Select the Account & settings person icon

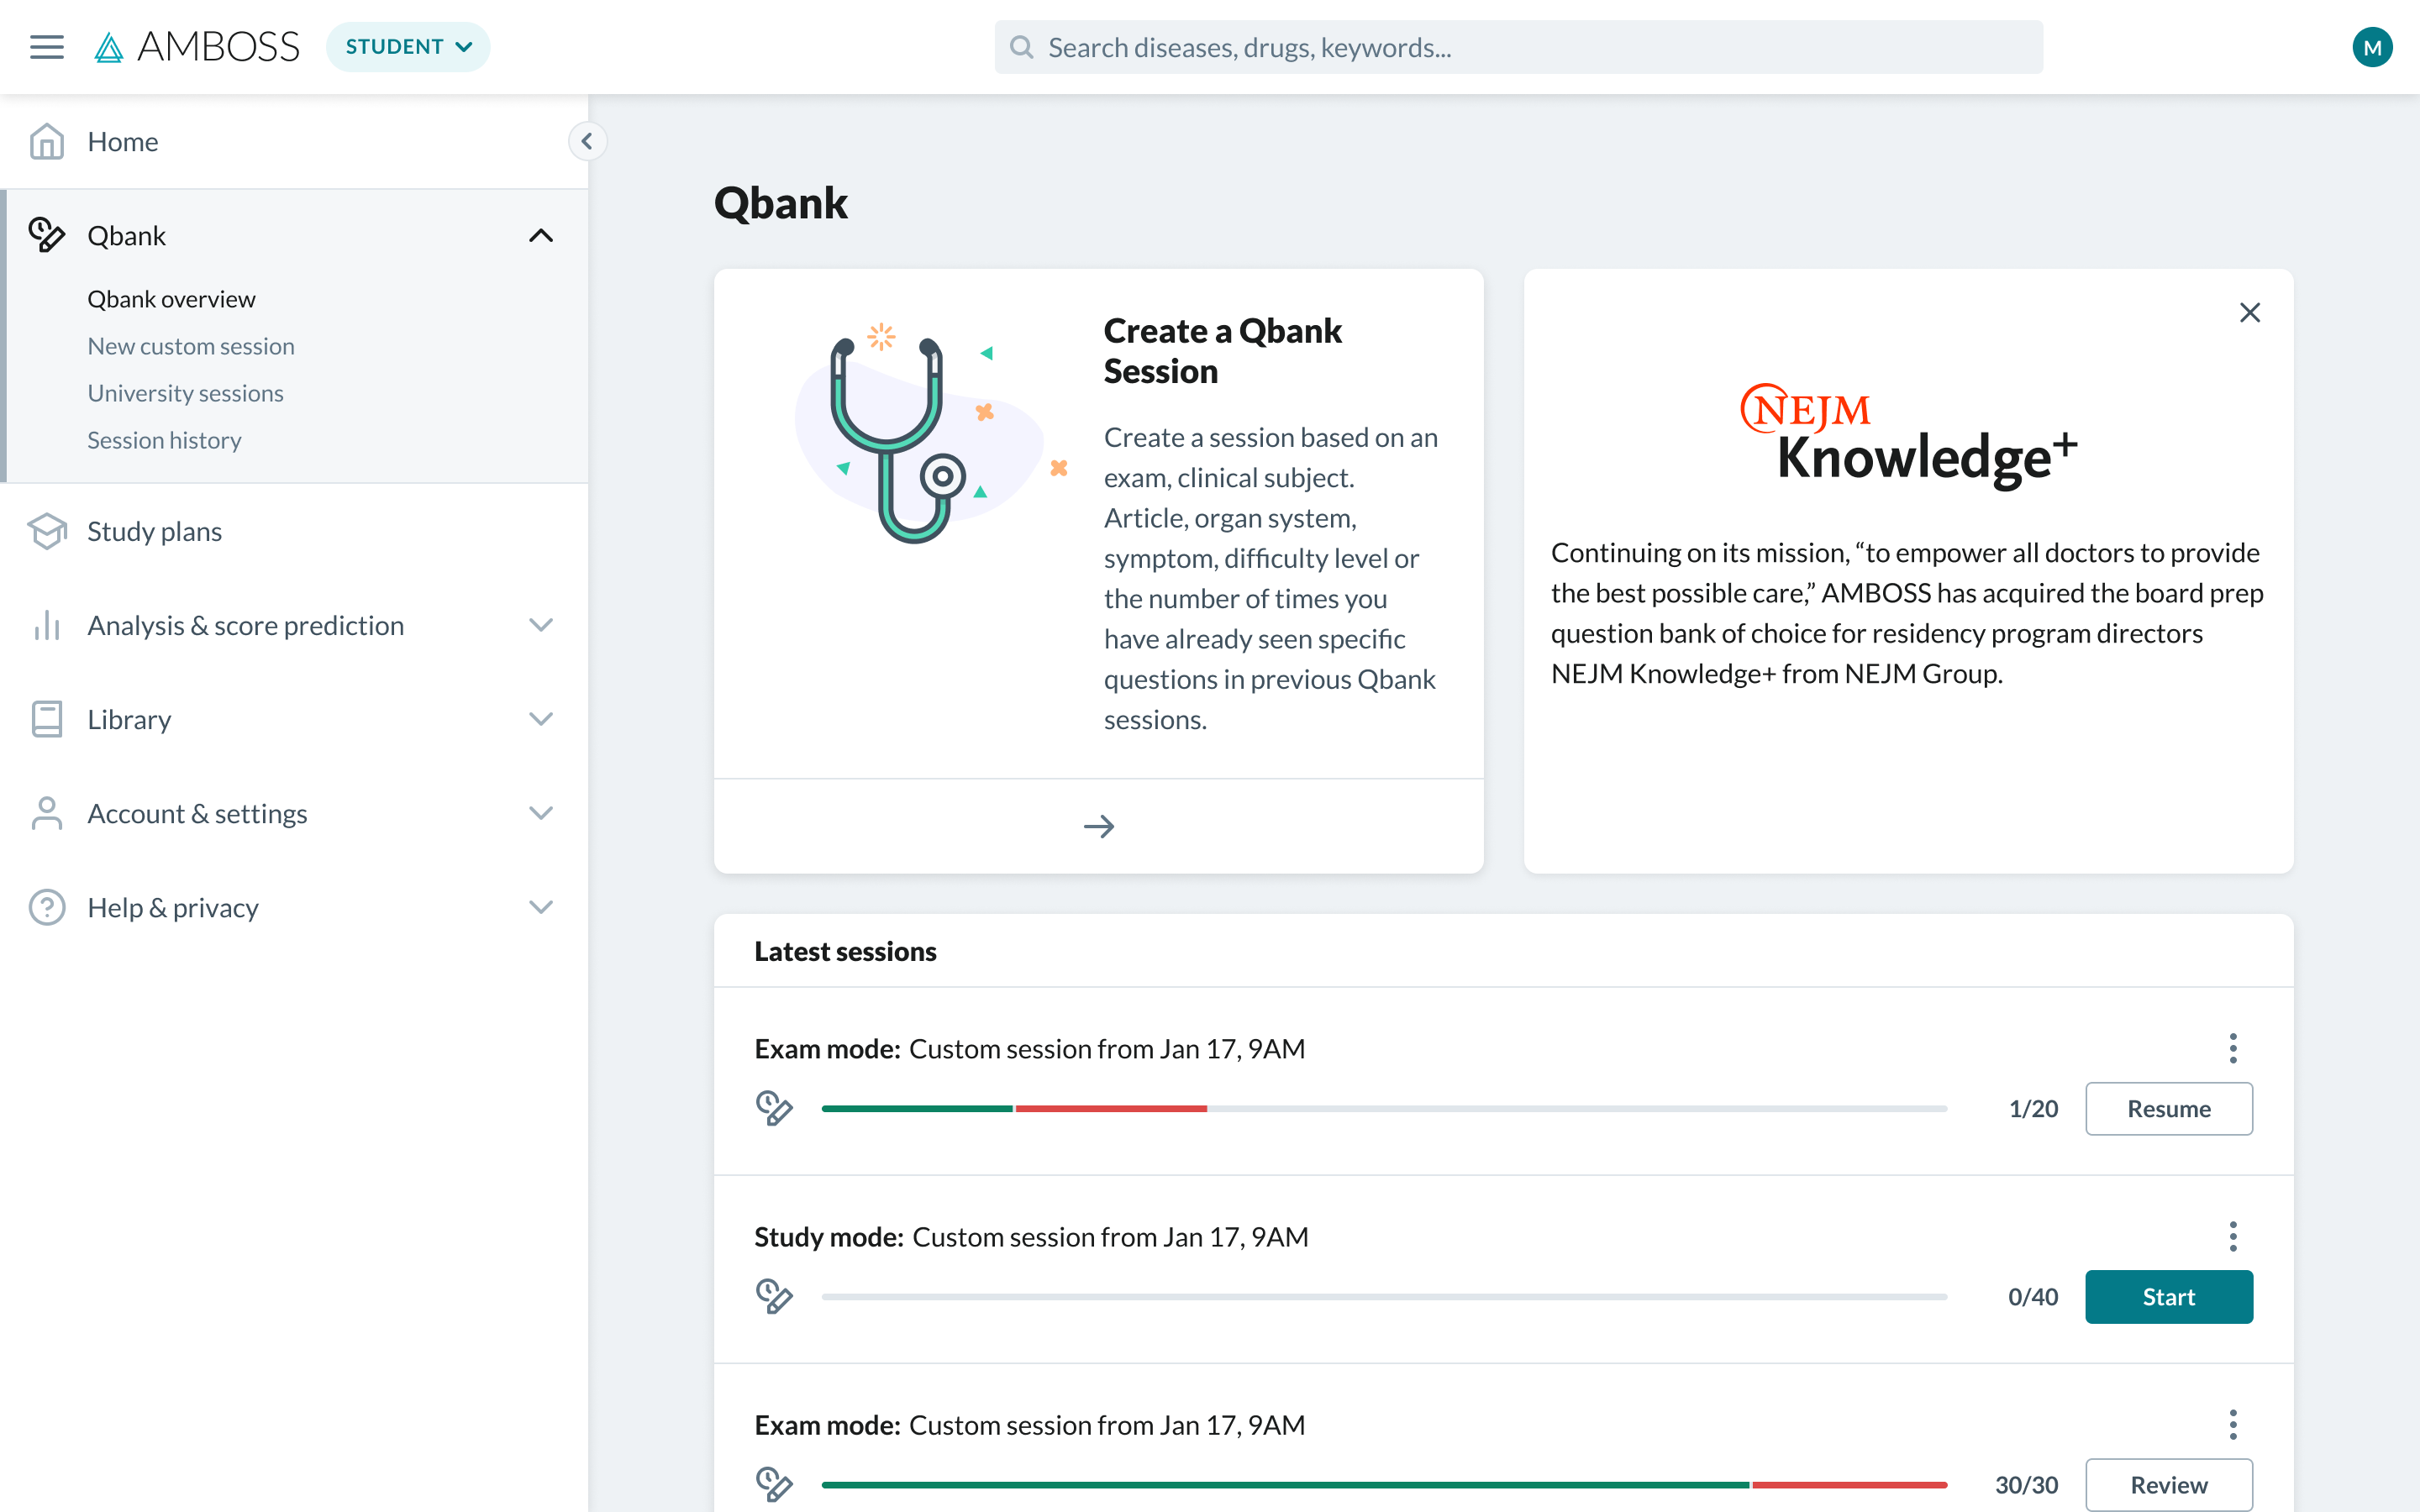(x=46, y=813)
